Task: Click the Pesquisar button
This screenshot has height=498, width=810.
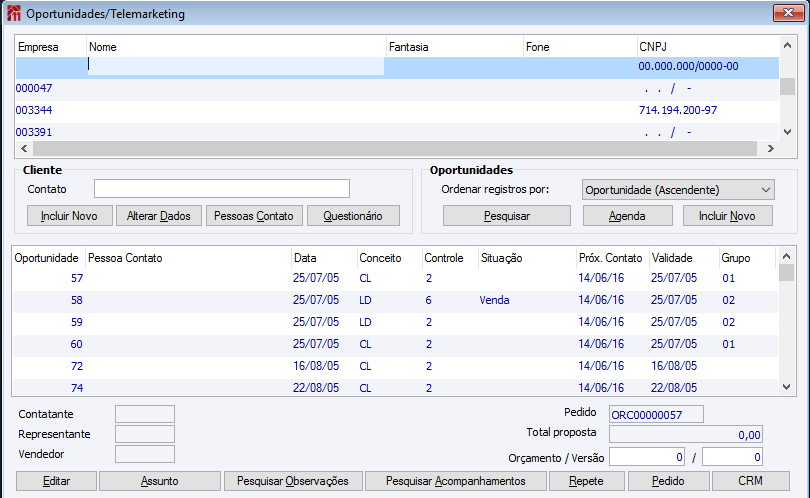Action: [506, 215]
